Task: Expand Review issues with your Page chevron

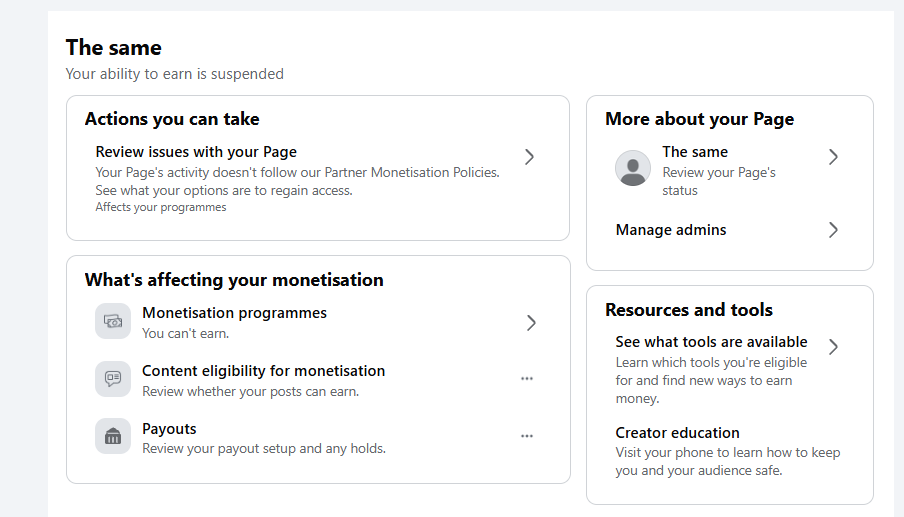Action: pyautogui.click(x=529, y=157)
